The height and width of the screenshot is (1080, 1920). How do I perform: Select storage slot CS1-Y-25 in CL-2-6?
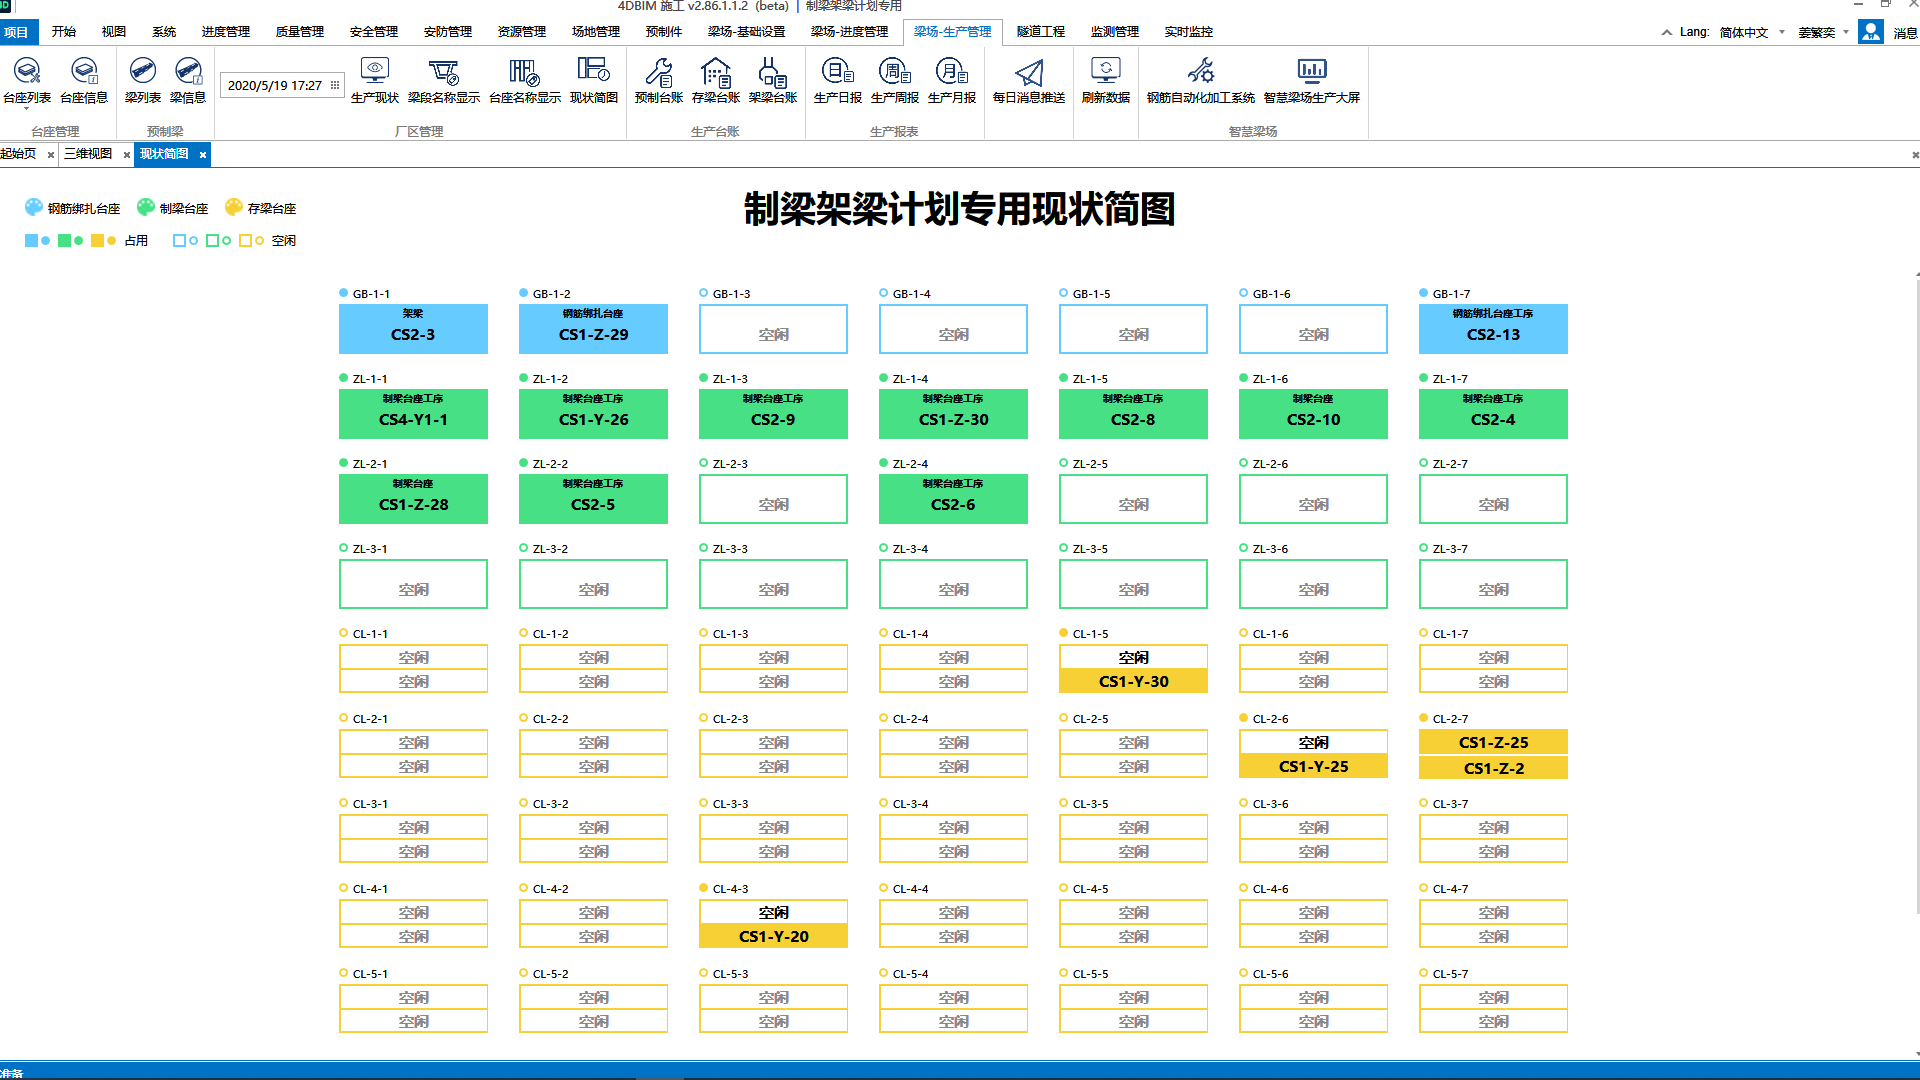(x=1313, y=766)
